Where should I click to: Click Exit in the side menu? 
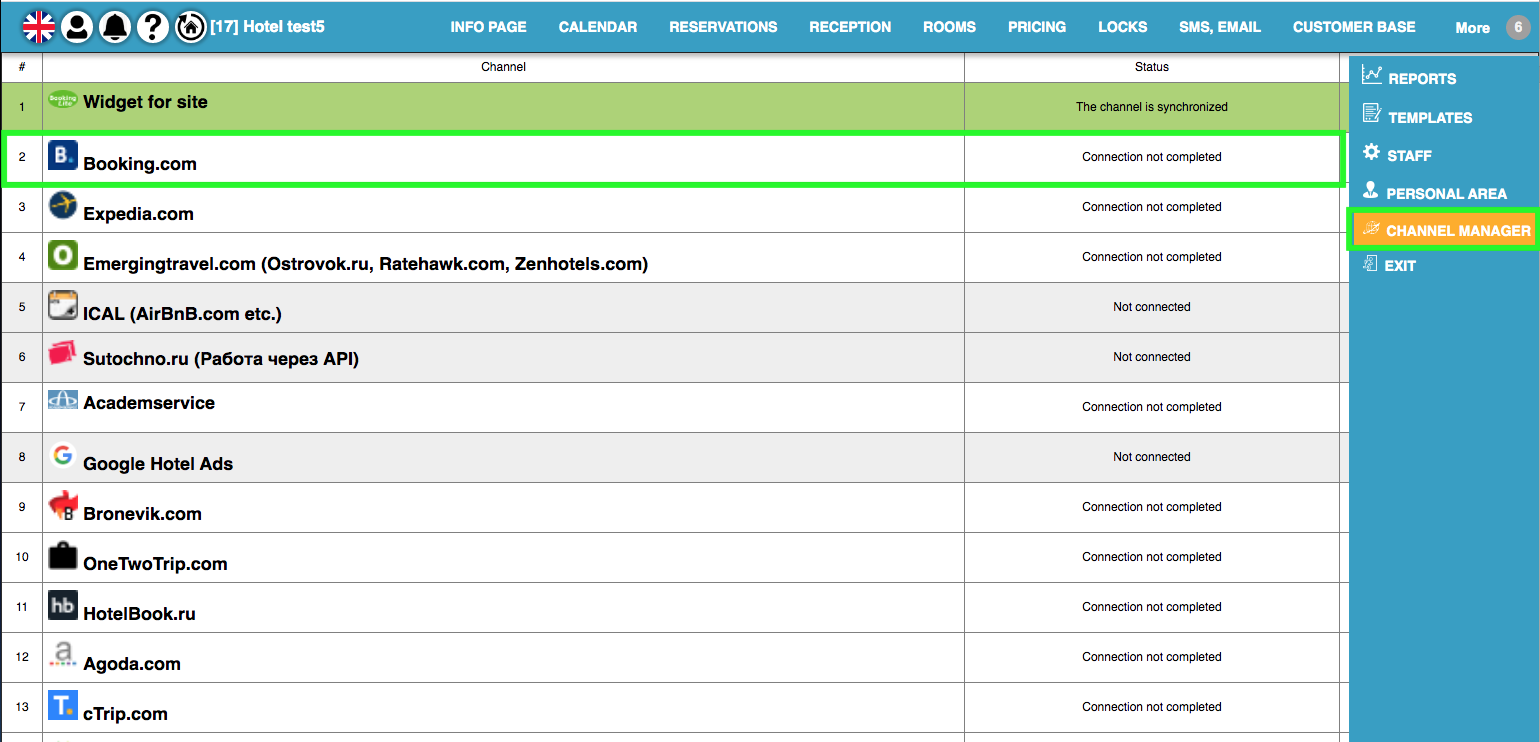[1399, 265]
